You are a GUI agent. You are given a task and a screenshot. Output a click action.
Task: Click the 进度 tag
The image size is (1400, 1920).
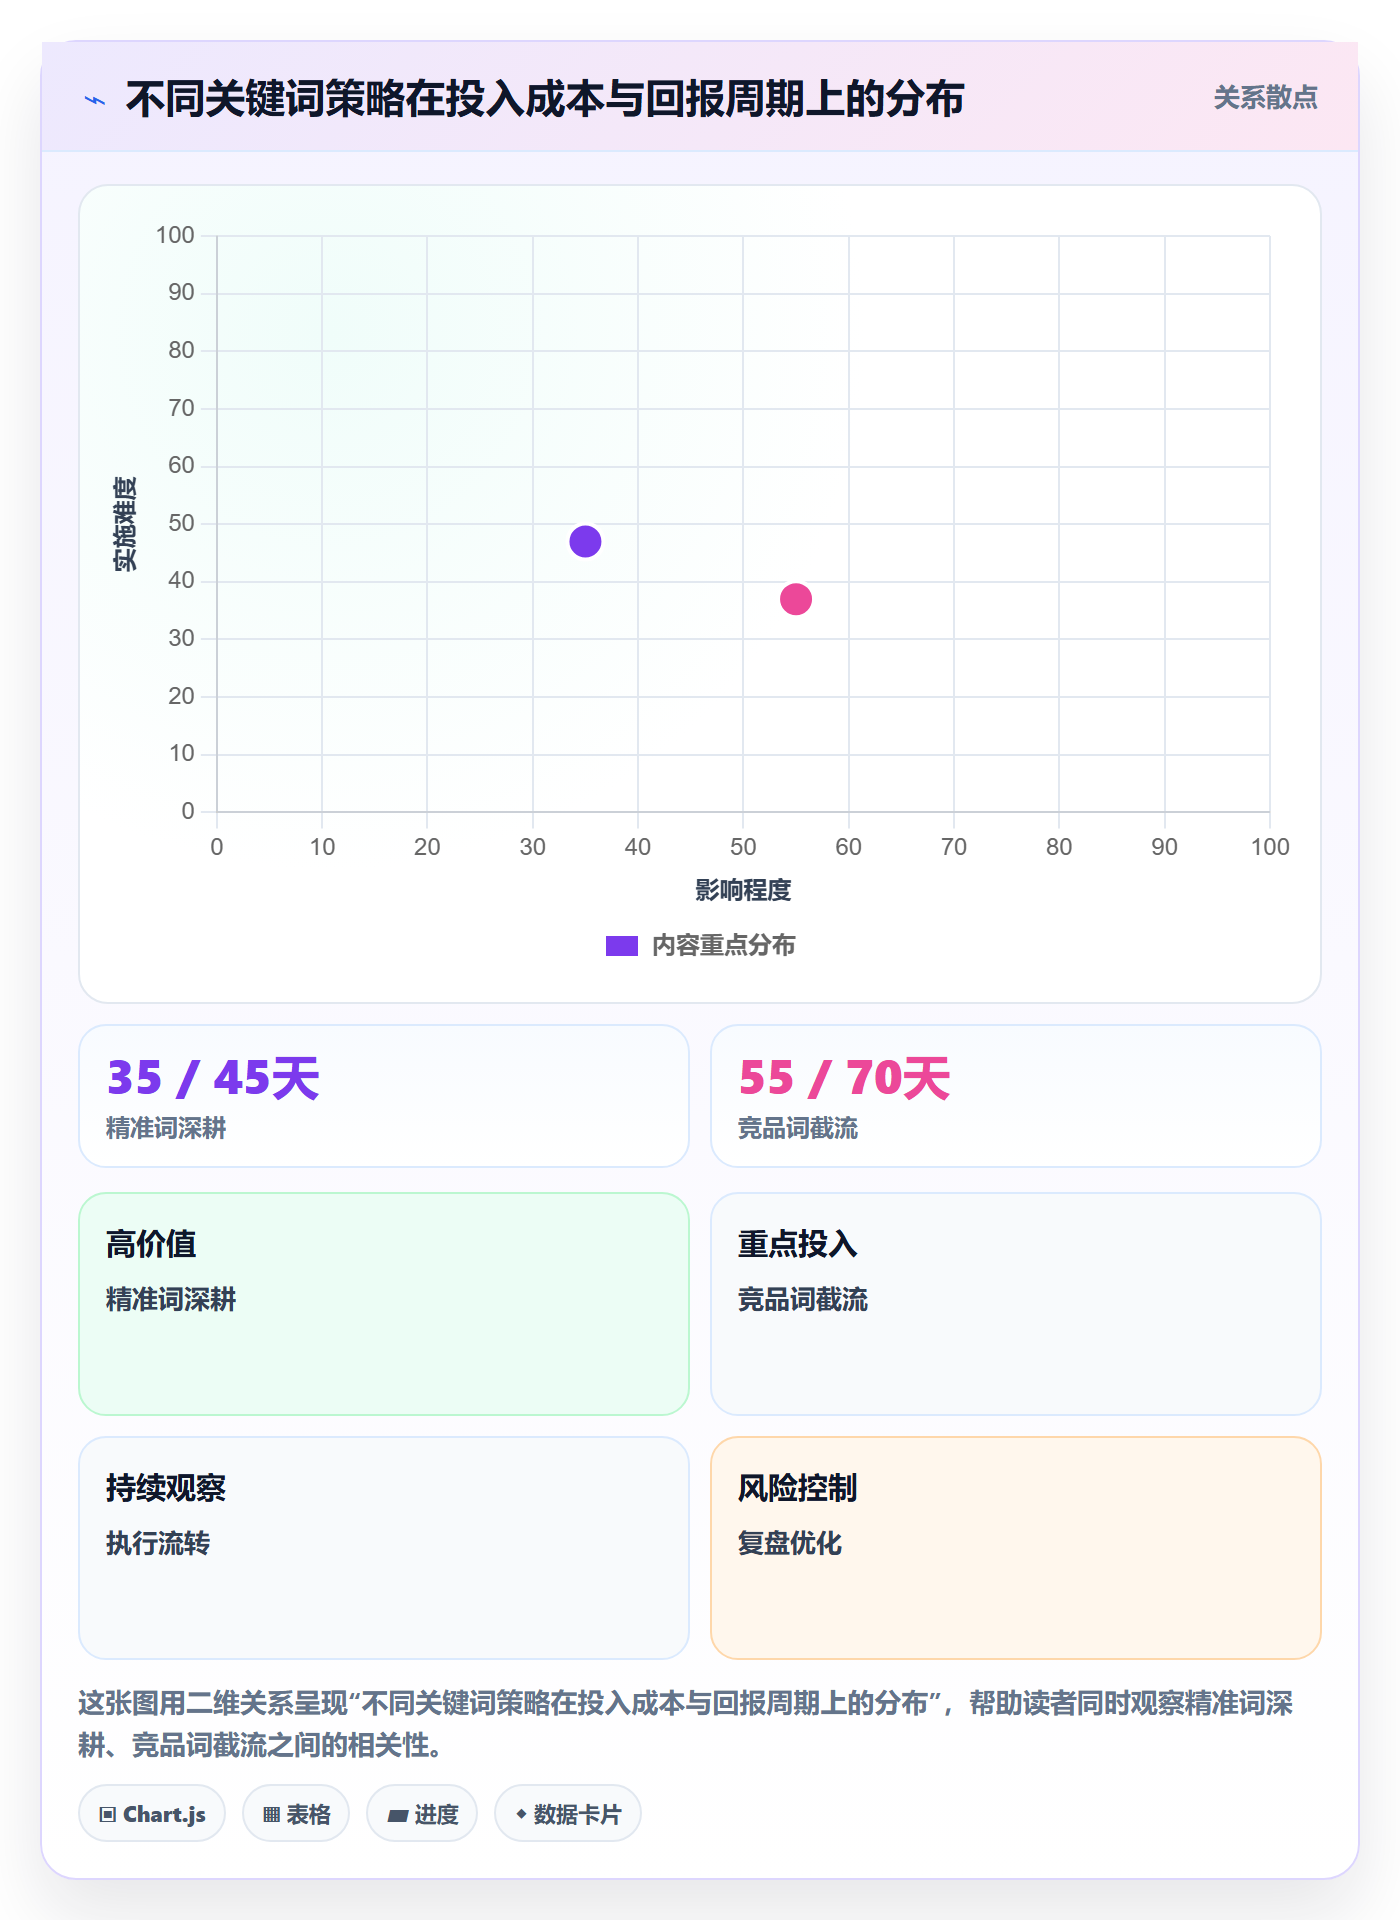coord(422,1813)
